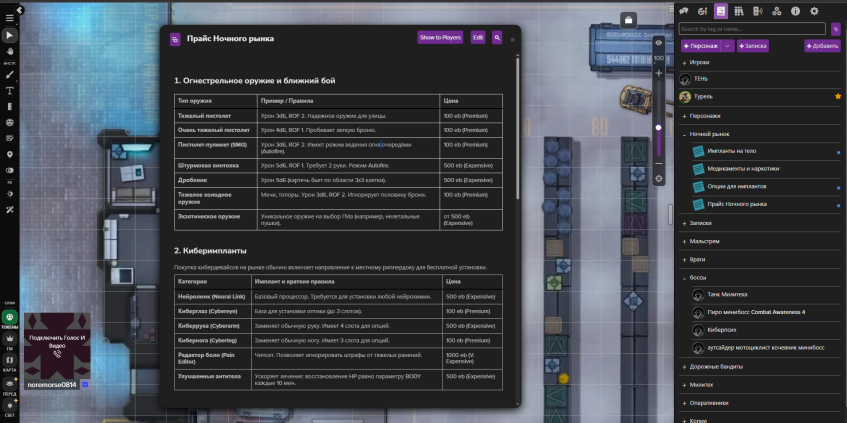This screenshot has width=847, height=423.
Task: Open the Journal tab
Action: pos(721,11)
